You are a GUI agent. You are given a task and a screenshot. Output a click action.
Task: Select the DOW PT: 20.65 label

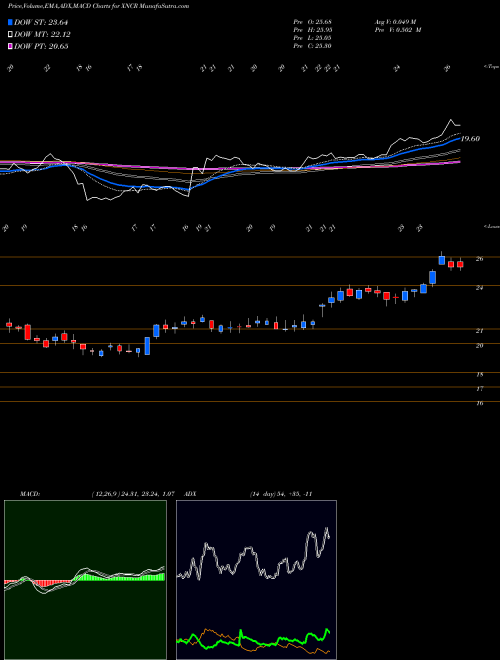click(x=42, y=46)
